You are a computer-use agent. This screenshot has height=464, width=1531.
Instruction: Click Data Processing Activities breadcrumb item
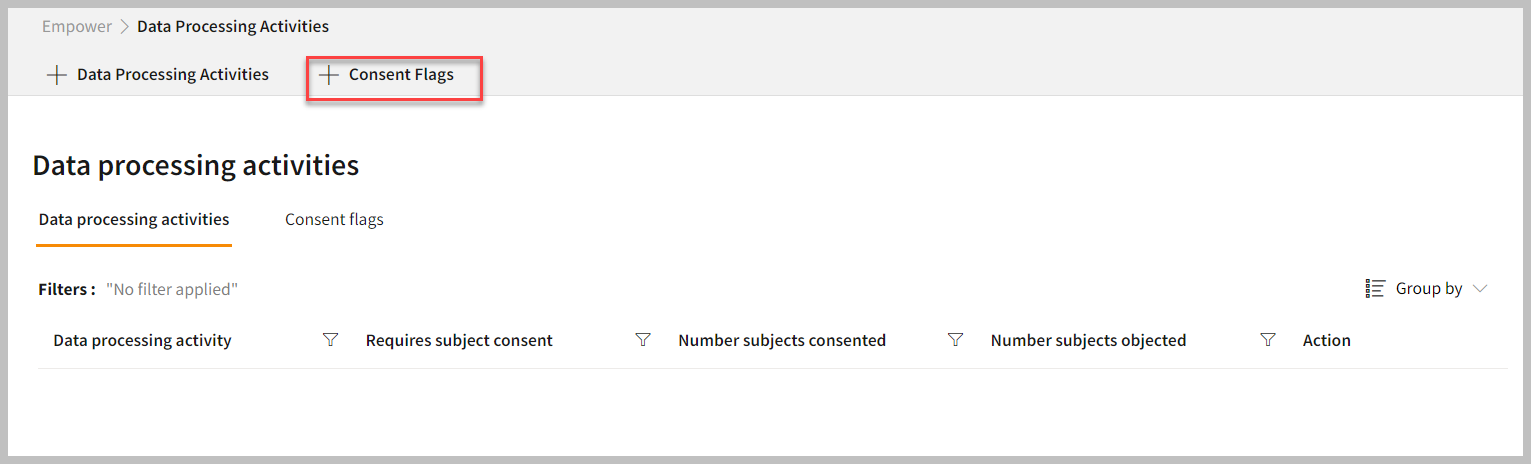point(233,26)
